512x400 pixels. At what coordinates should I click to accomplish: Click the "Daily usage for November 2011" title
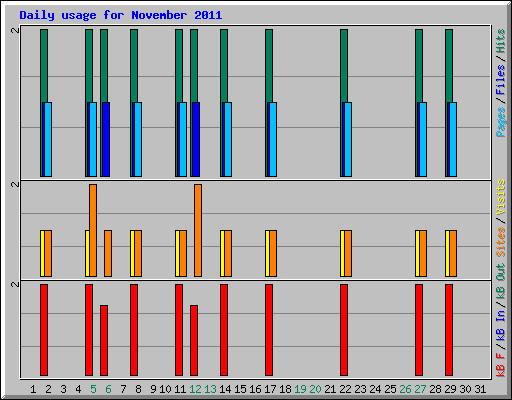click(x=121, y=15)
